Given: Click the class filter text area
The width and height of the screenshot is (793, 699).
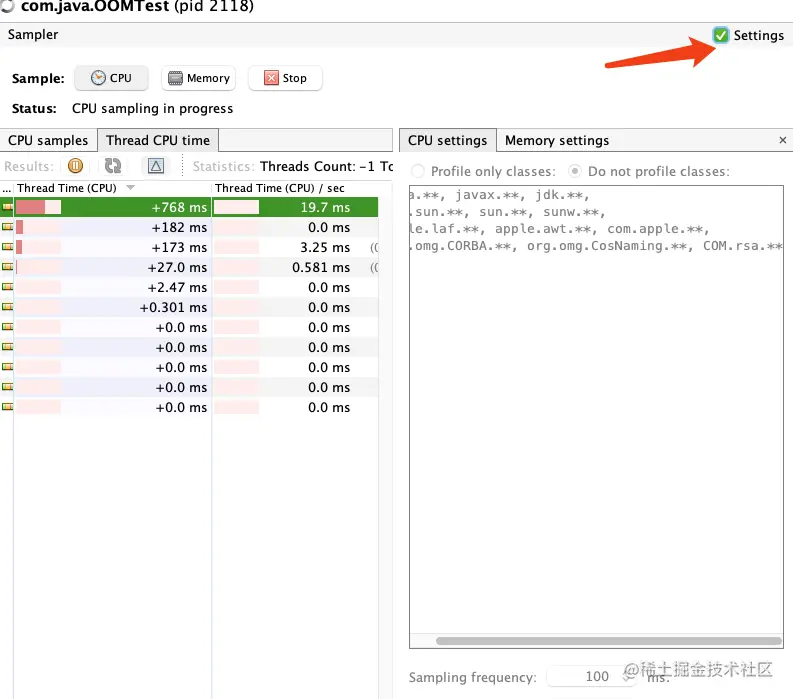Looking at the screenshot, I should 596,410.
